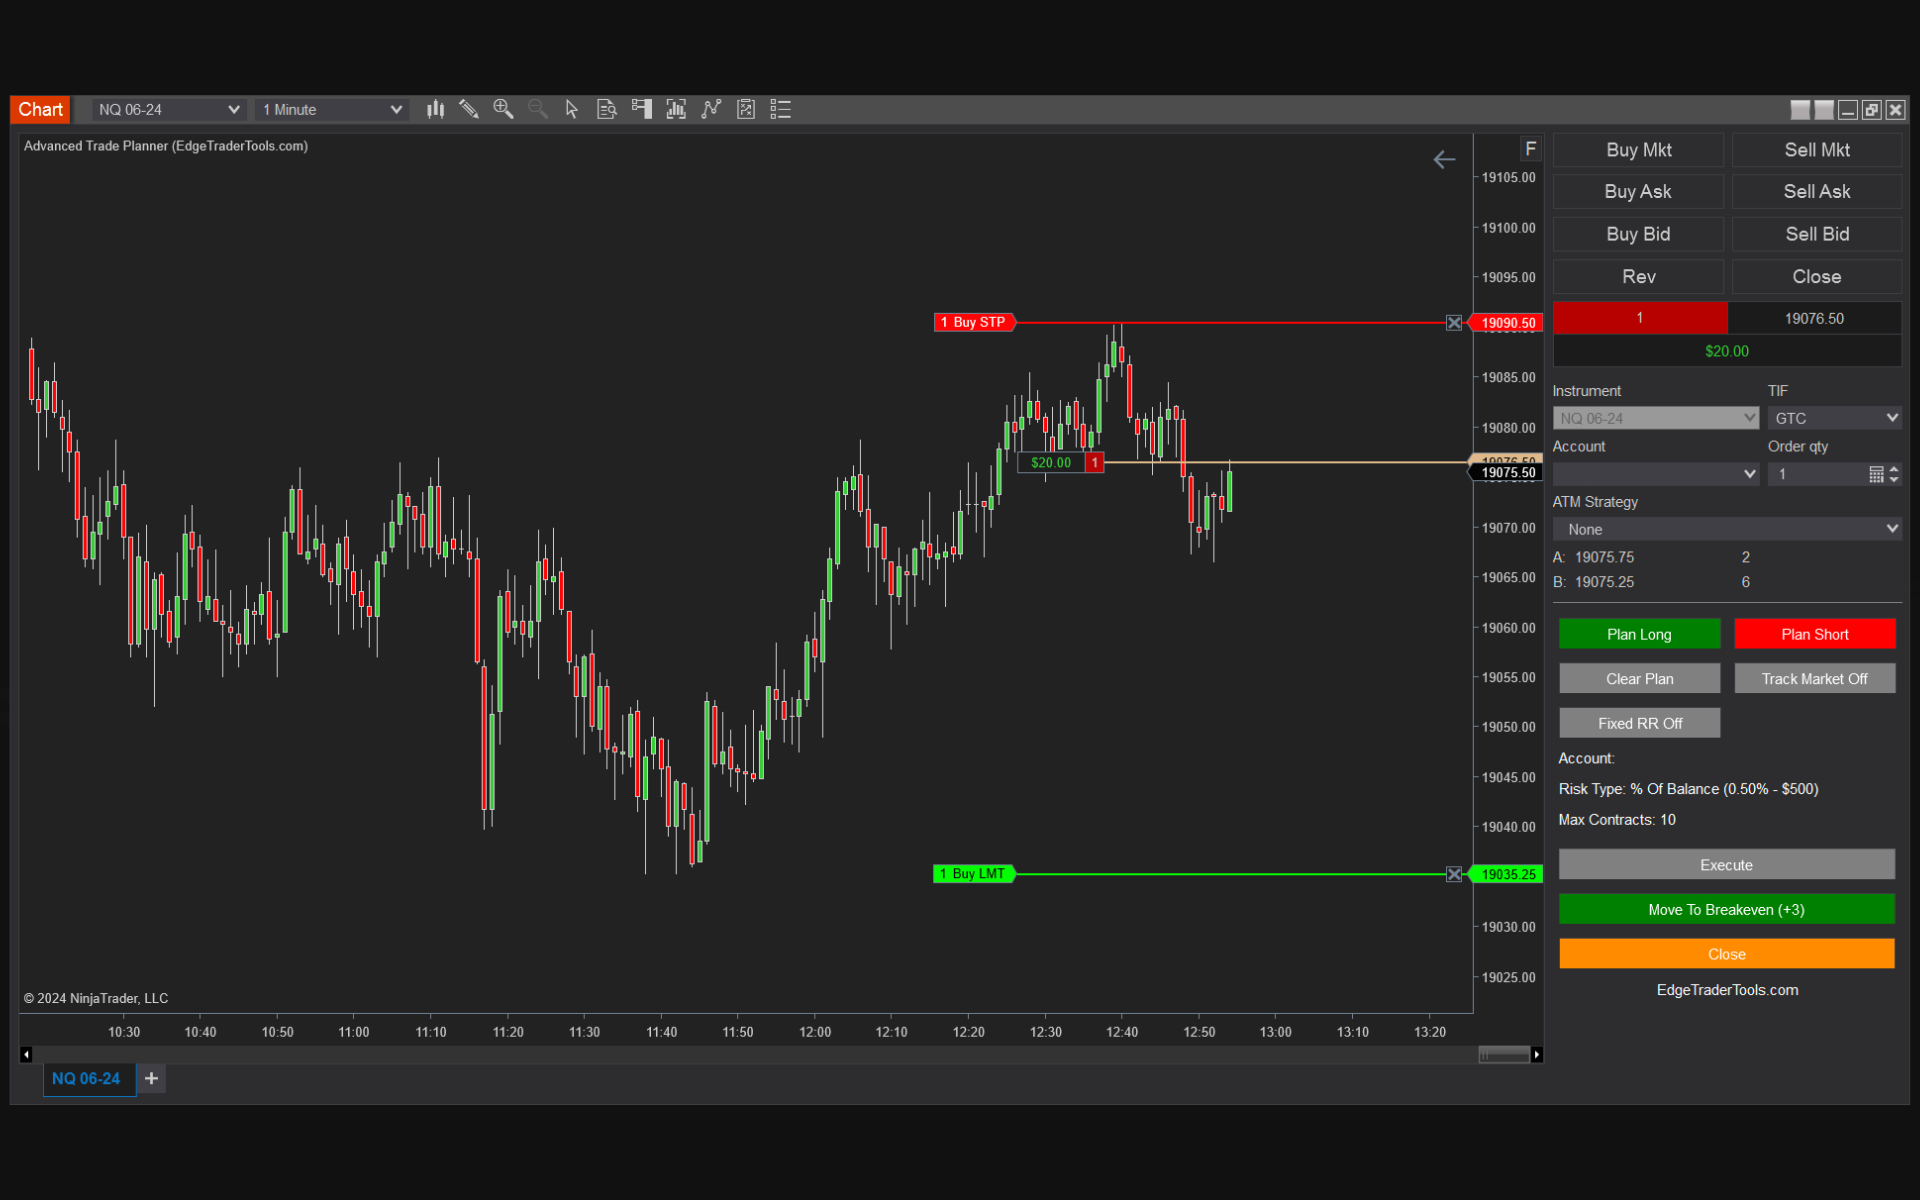1920x1200 pixels.
Task: Click Sell Mkt button
Action: tap(1816, 150)
